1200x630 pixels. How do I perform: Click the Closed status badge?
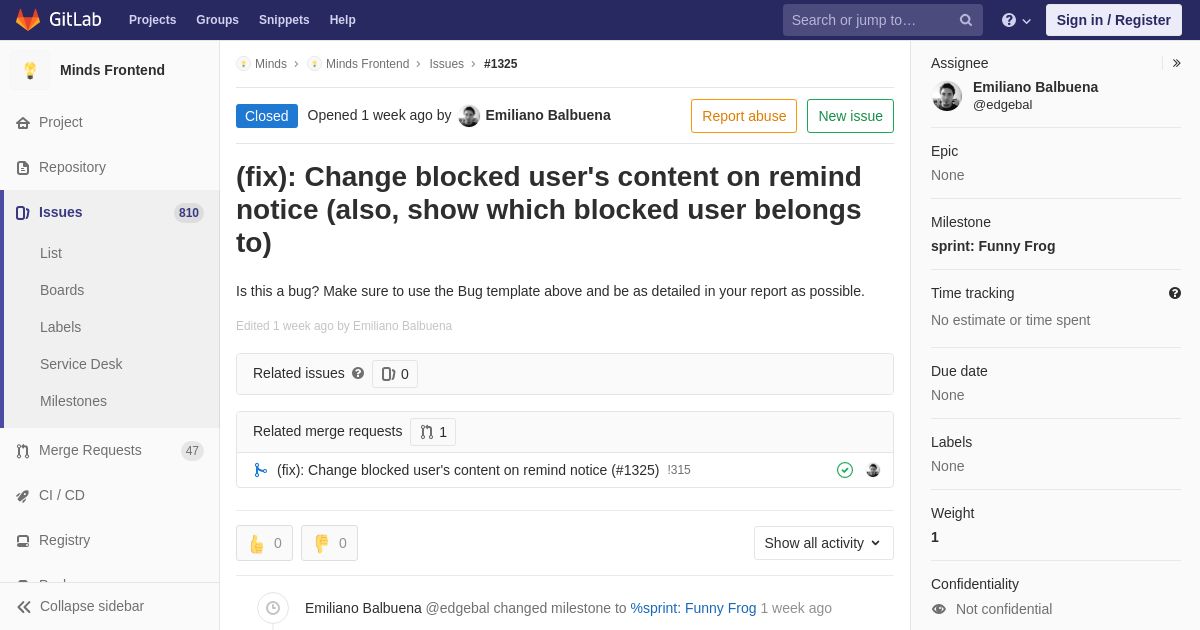tap(267, 116)
